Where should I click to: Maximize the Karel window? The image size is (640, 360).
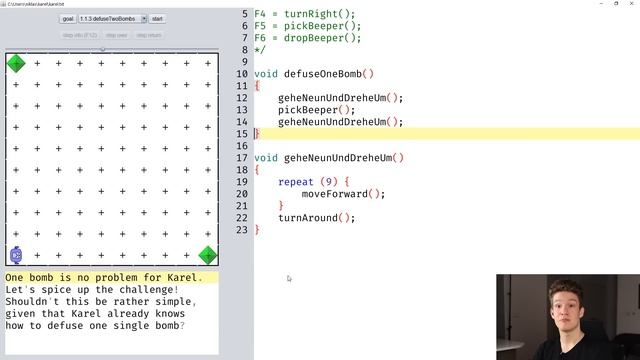coord(616,3)
